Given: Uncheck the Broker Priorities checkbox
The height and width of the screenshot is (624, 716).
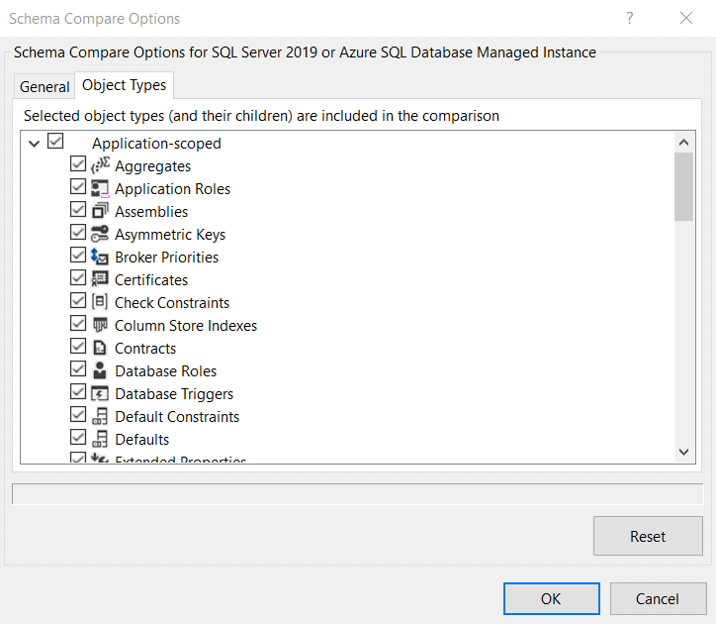Looking at the screenshot, I should click(x=78, y=255).
